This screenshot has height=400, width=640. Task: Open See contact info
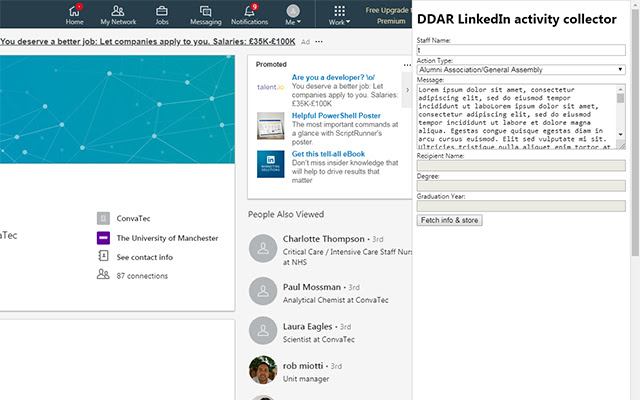144,257
